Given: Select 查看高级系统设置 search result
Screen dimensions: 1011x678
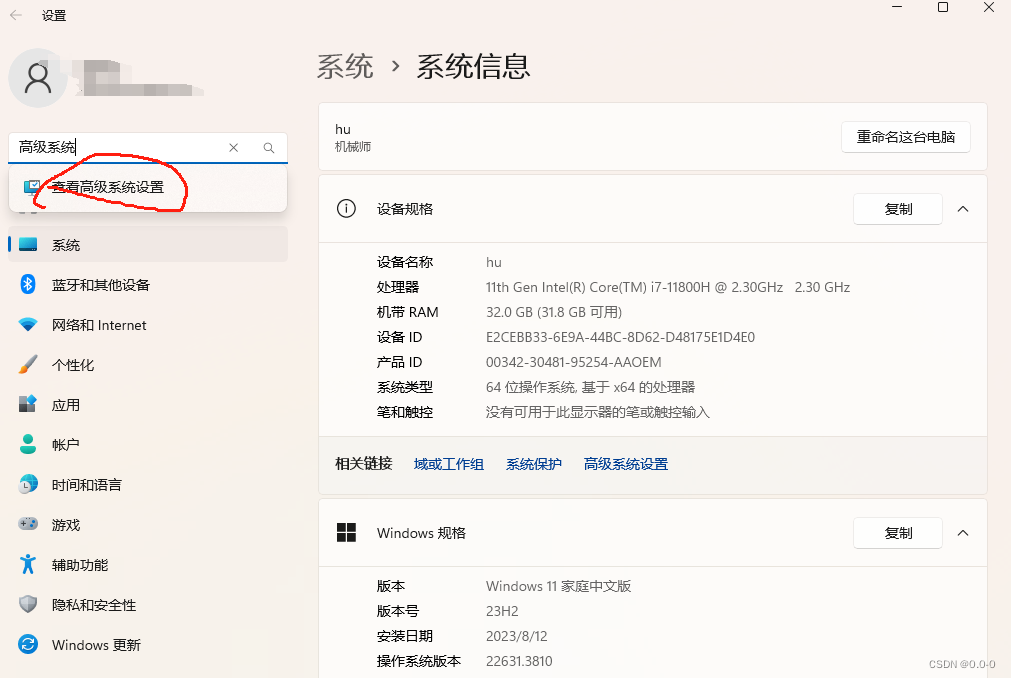Looking at the screenshot, I should point(148,188).
